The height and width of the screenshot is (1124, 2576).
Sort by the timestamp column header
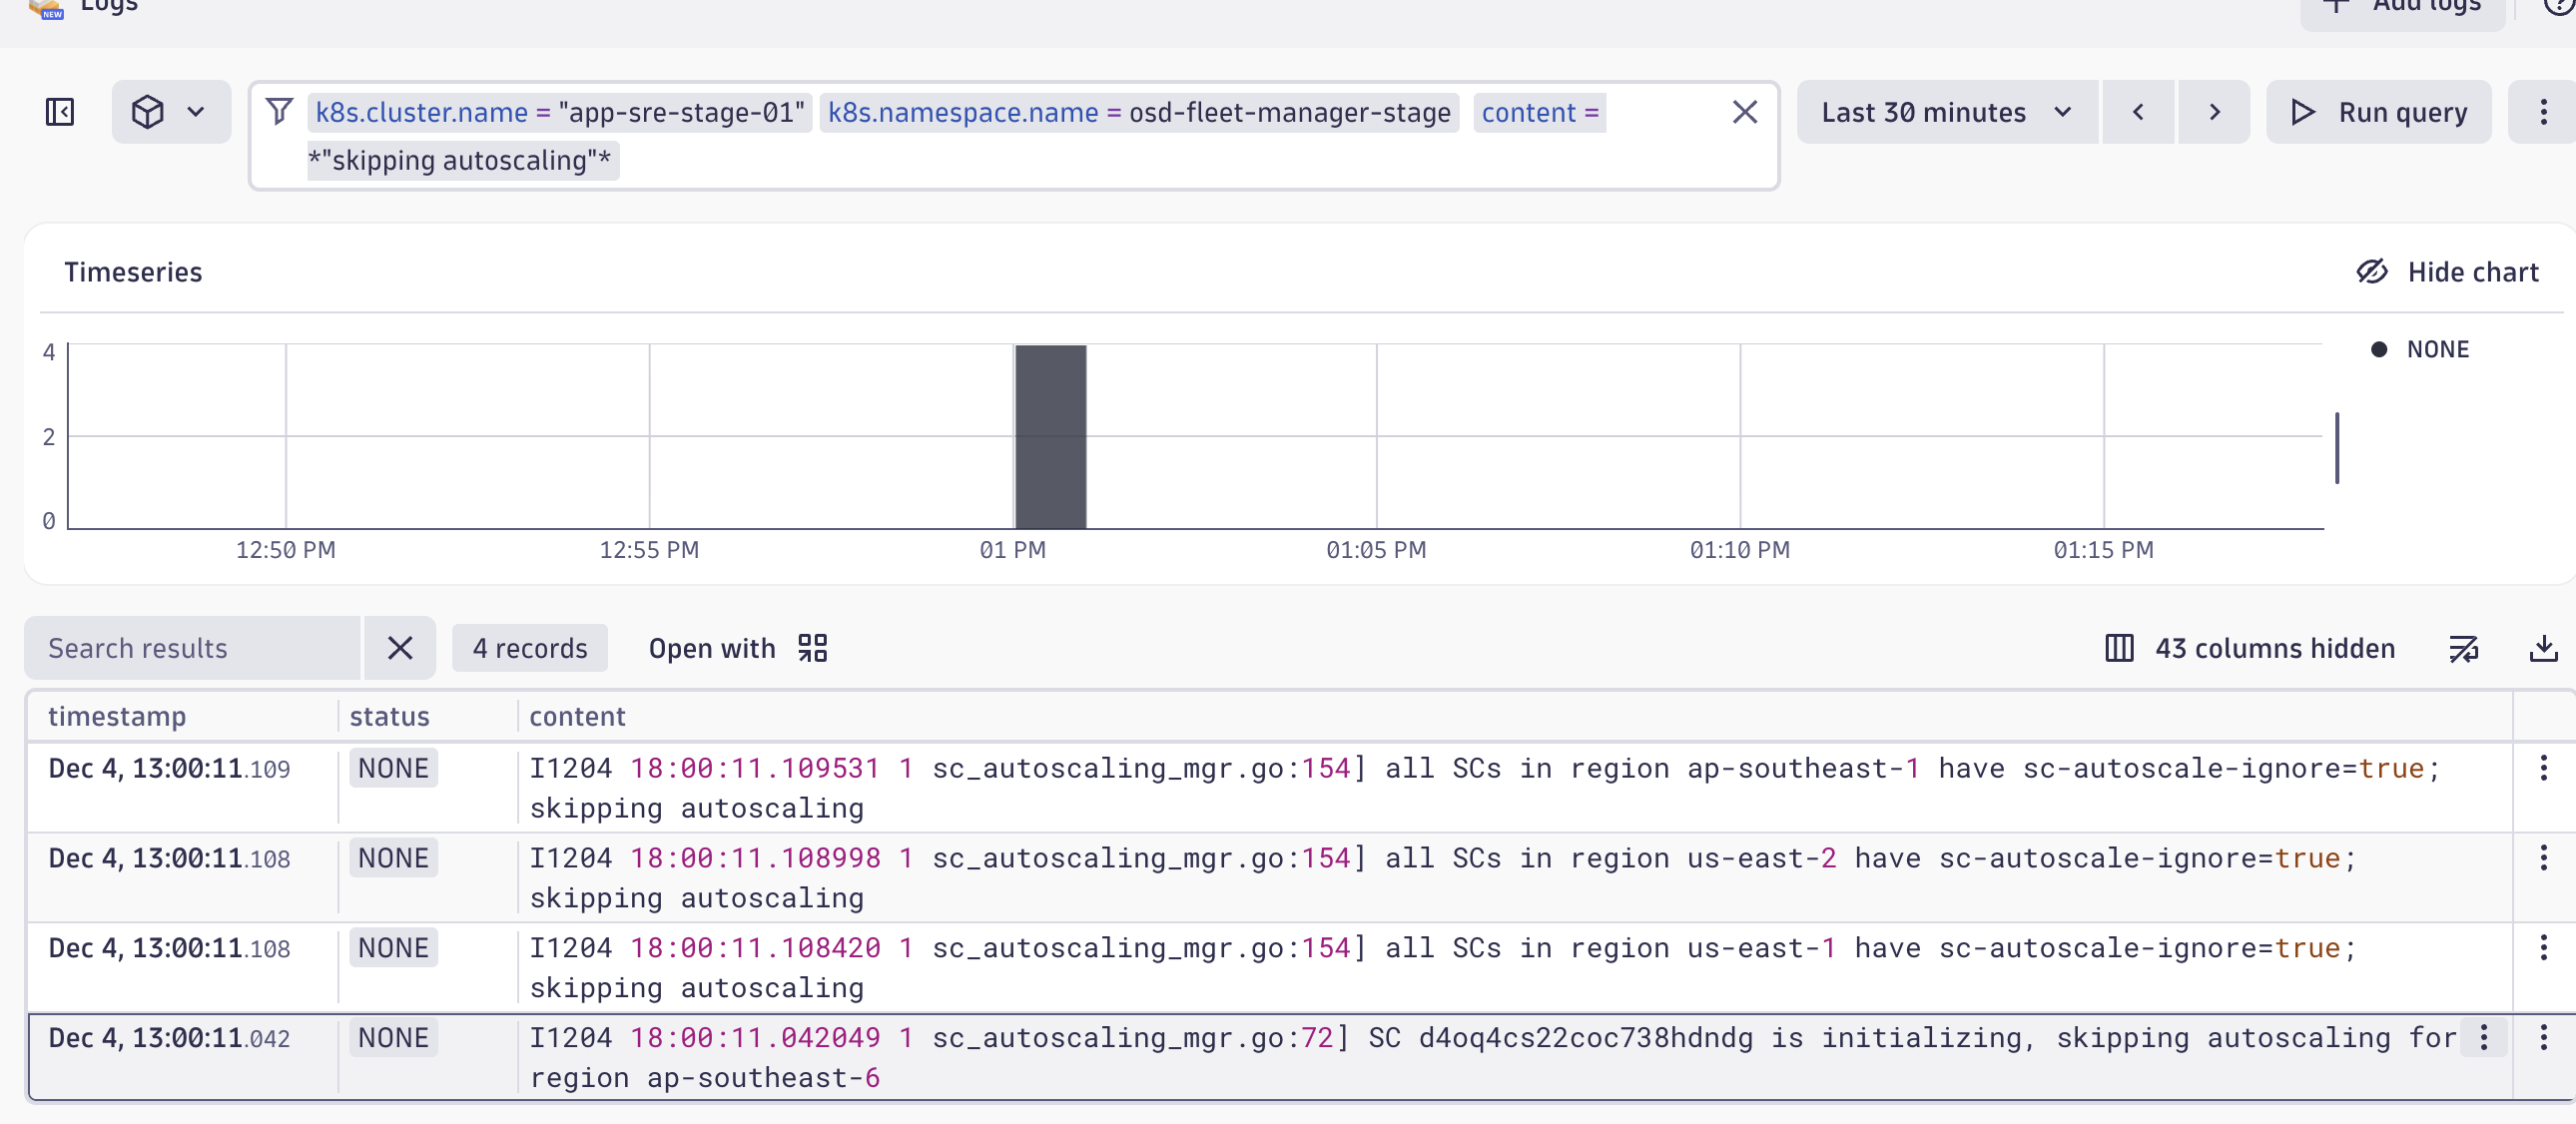coord(117,716)
